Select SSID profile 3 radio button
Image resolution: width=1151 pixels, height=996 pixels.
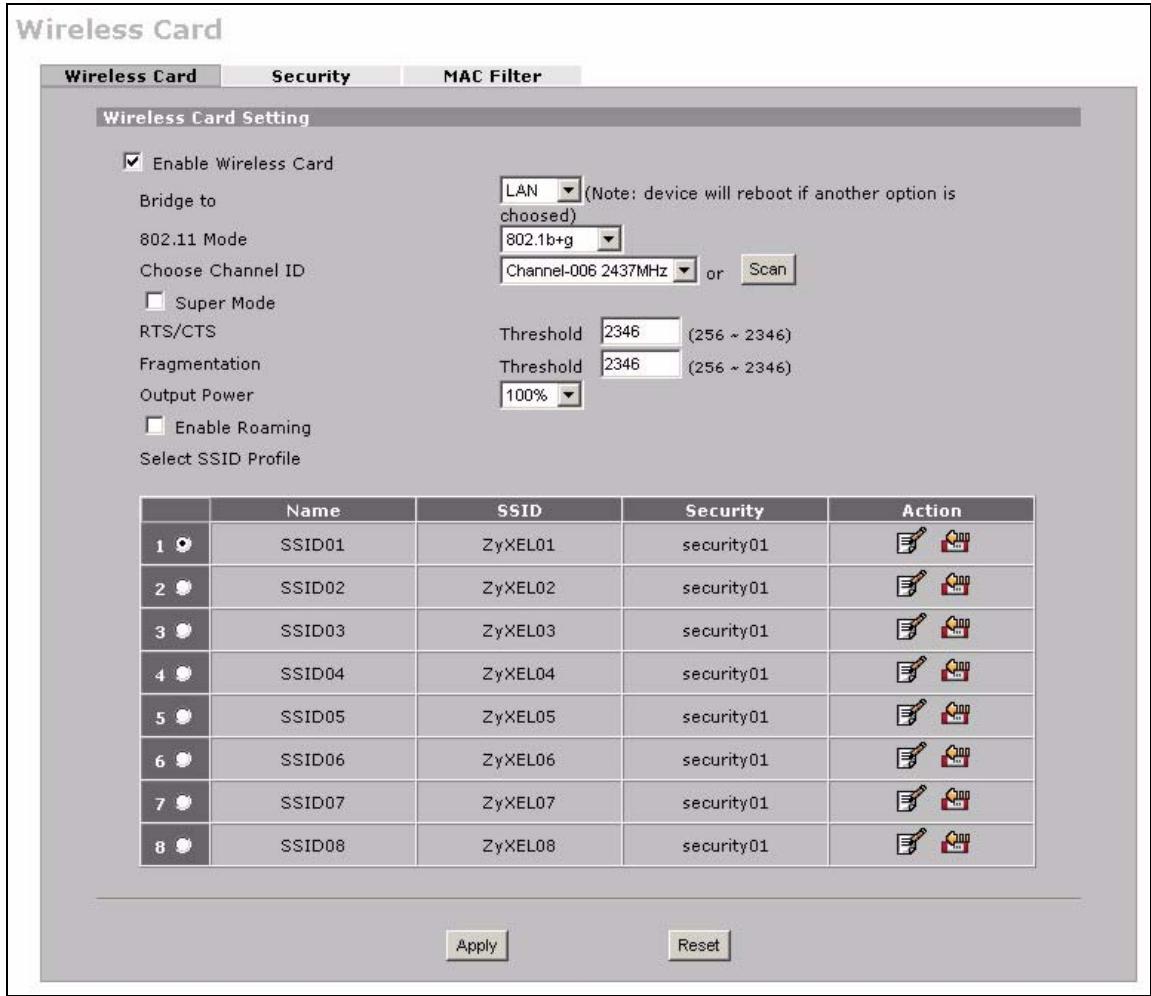pyautogui.click(x=184, y=630)
